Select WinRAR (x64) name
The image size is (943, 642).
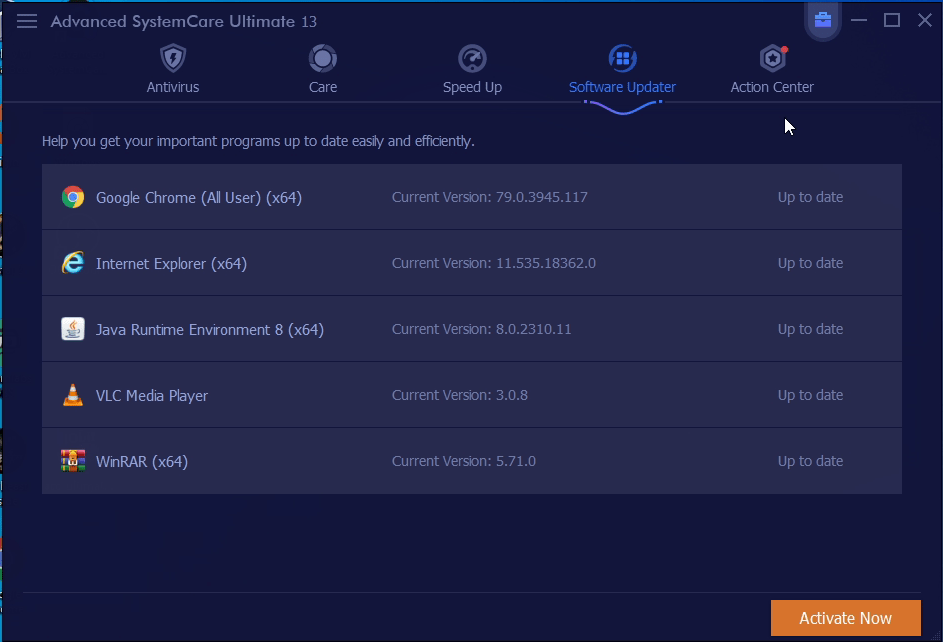[x=142, y=462]
